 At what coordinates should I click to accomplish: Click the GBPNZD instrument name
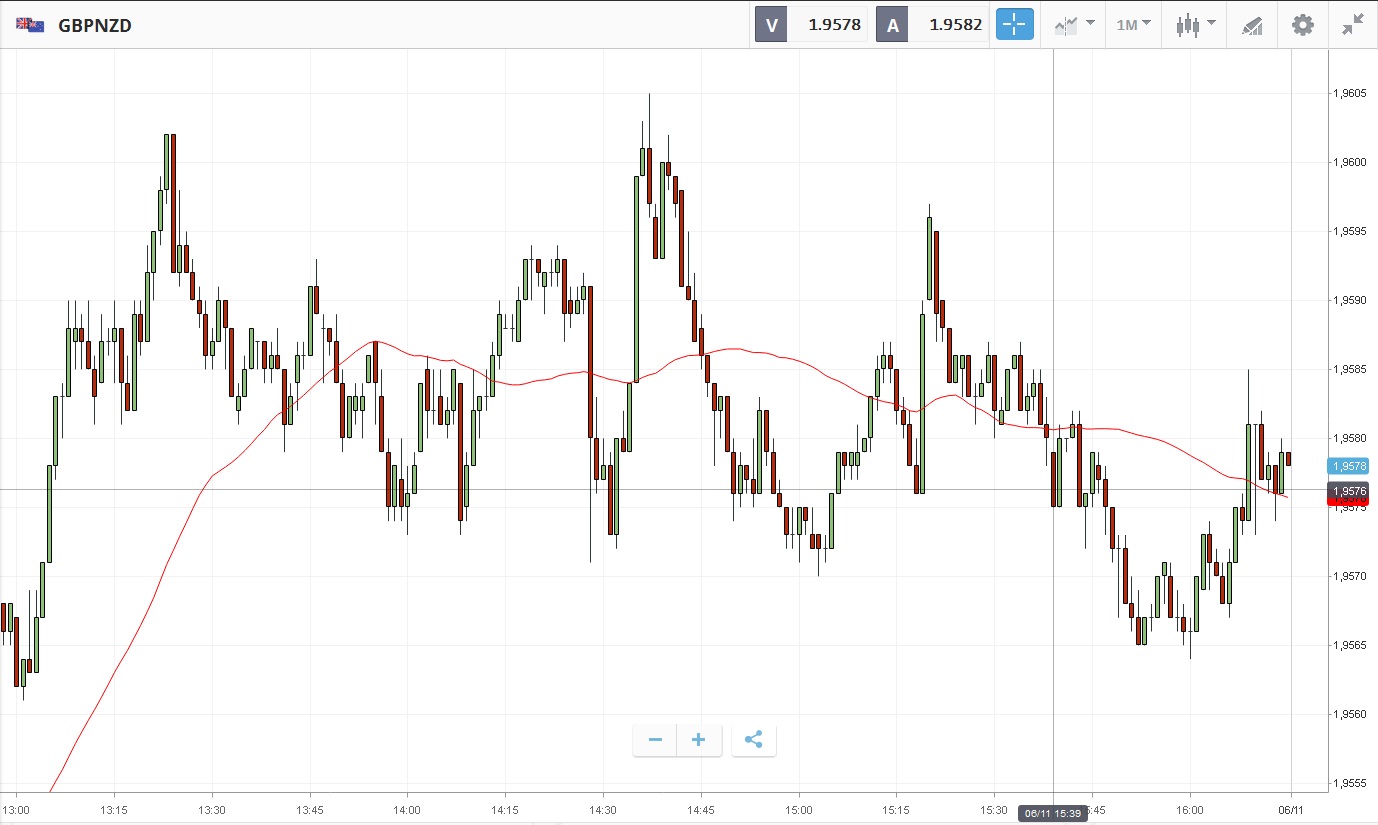pos(95,25)
